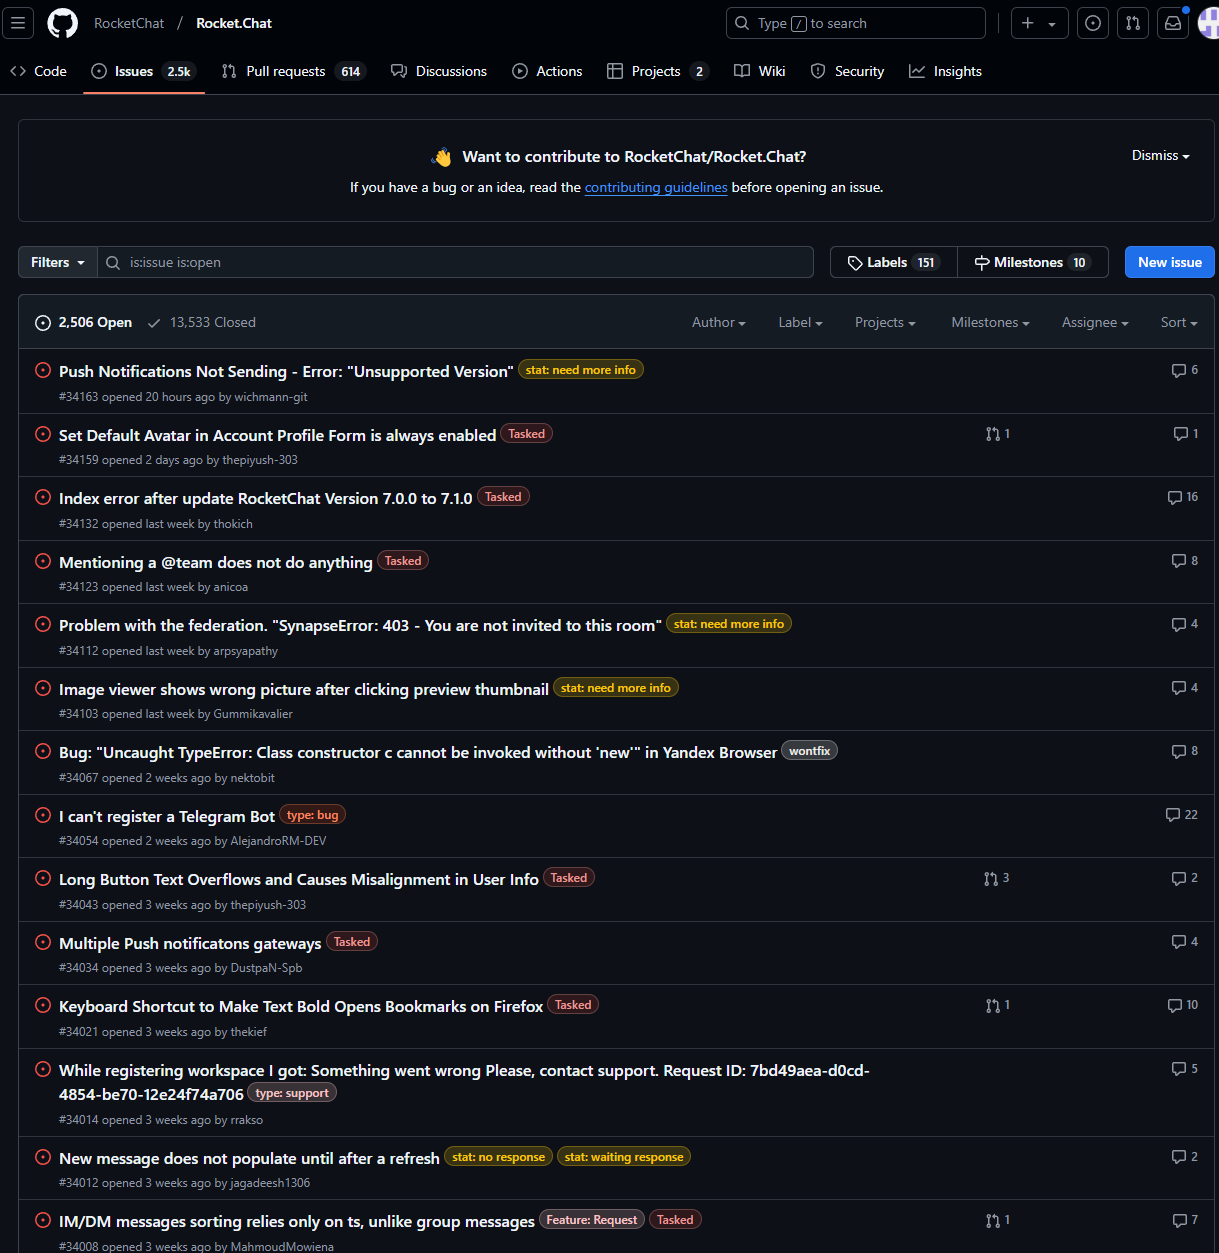1219x1253 pixels.
Task: Open Set Default Avatar issue
Action: (278, 435)
